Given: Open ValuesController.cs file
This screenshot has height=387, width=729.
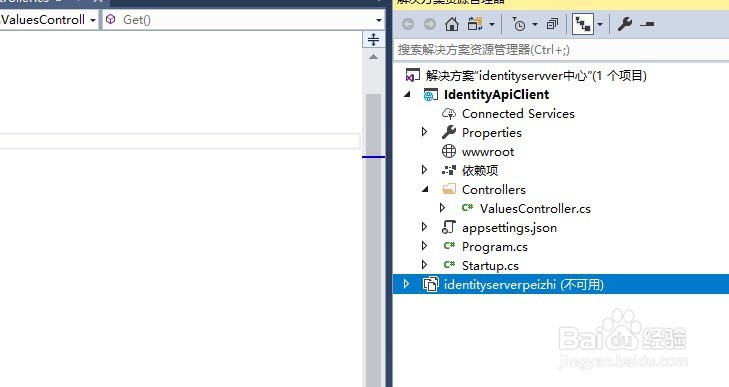Looking at the screenshot, I should pyautogui.click(x=535, y=208).
